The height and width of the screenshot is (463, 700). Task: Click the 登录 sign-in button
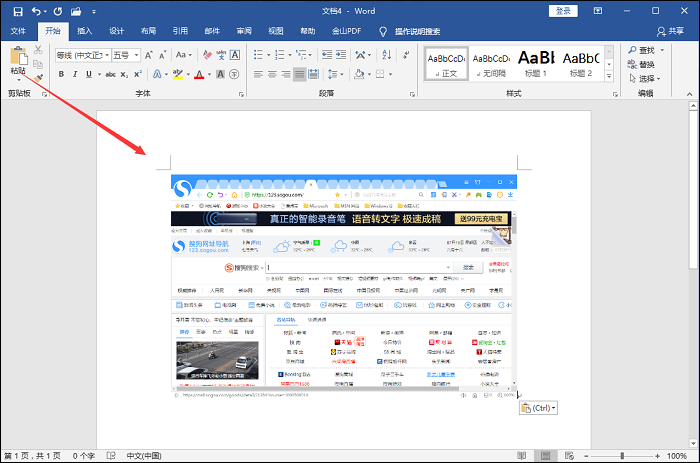563,11
